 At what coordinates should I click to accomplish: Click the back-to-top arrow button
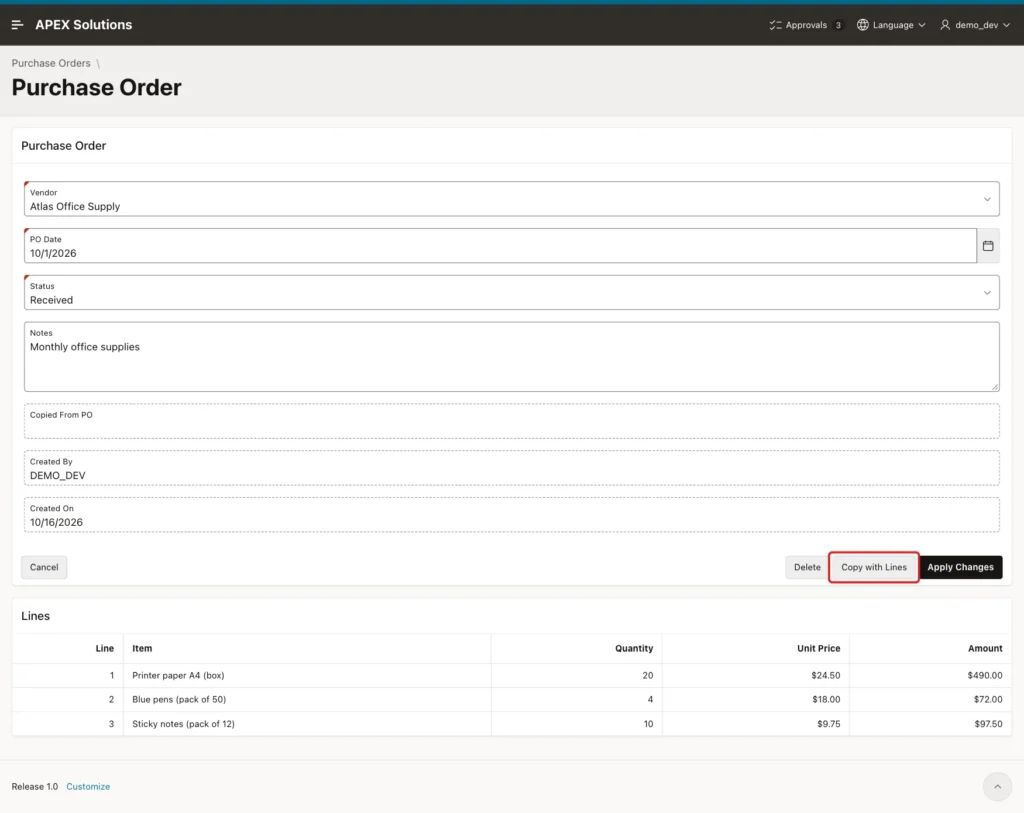click(997, 786)
